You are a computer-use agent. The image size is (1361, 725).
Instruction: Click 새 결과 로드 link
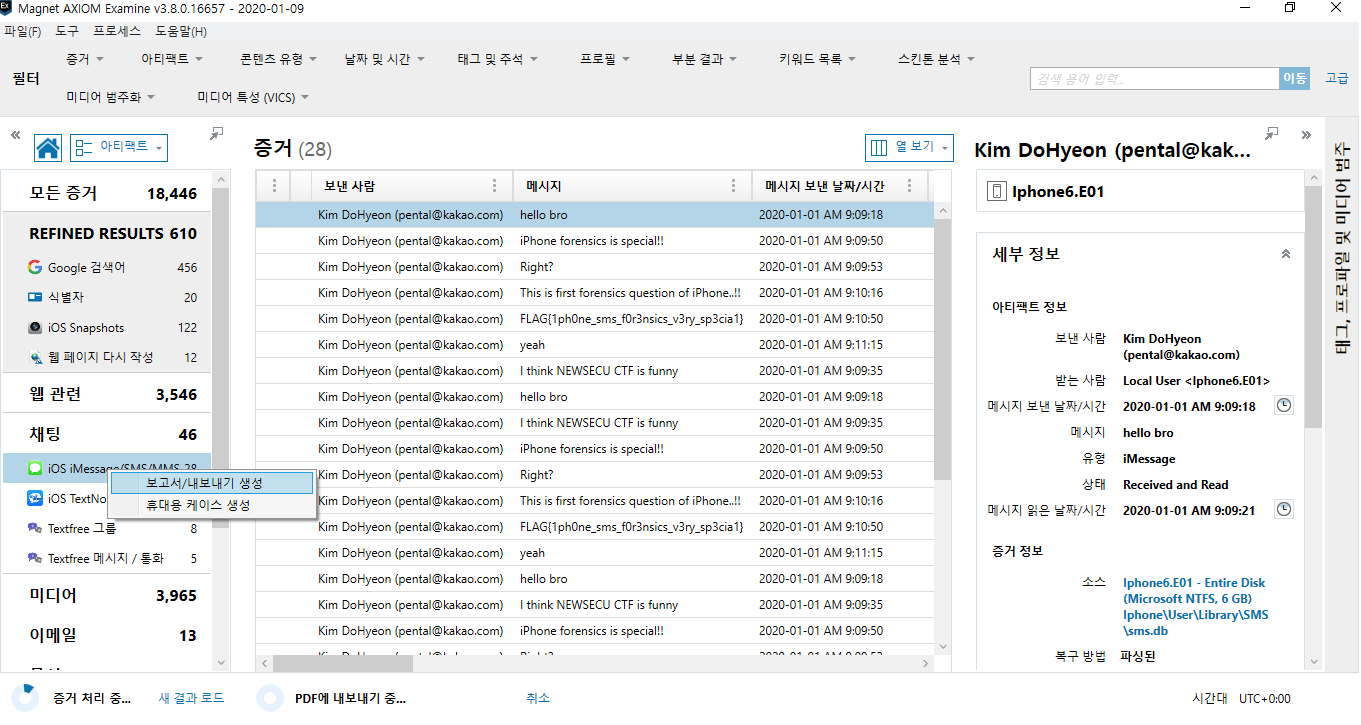[191, 698]
